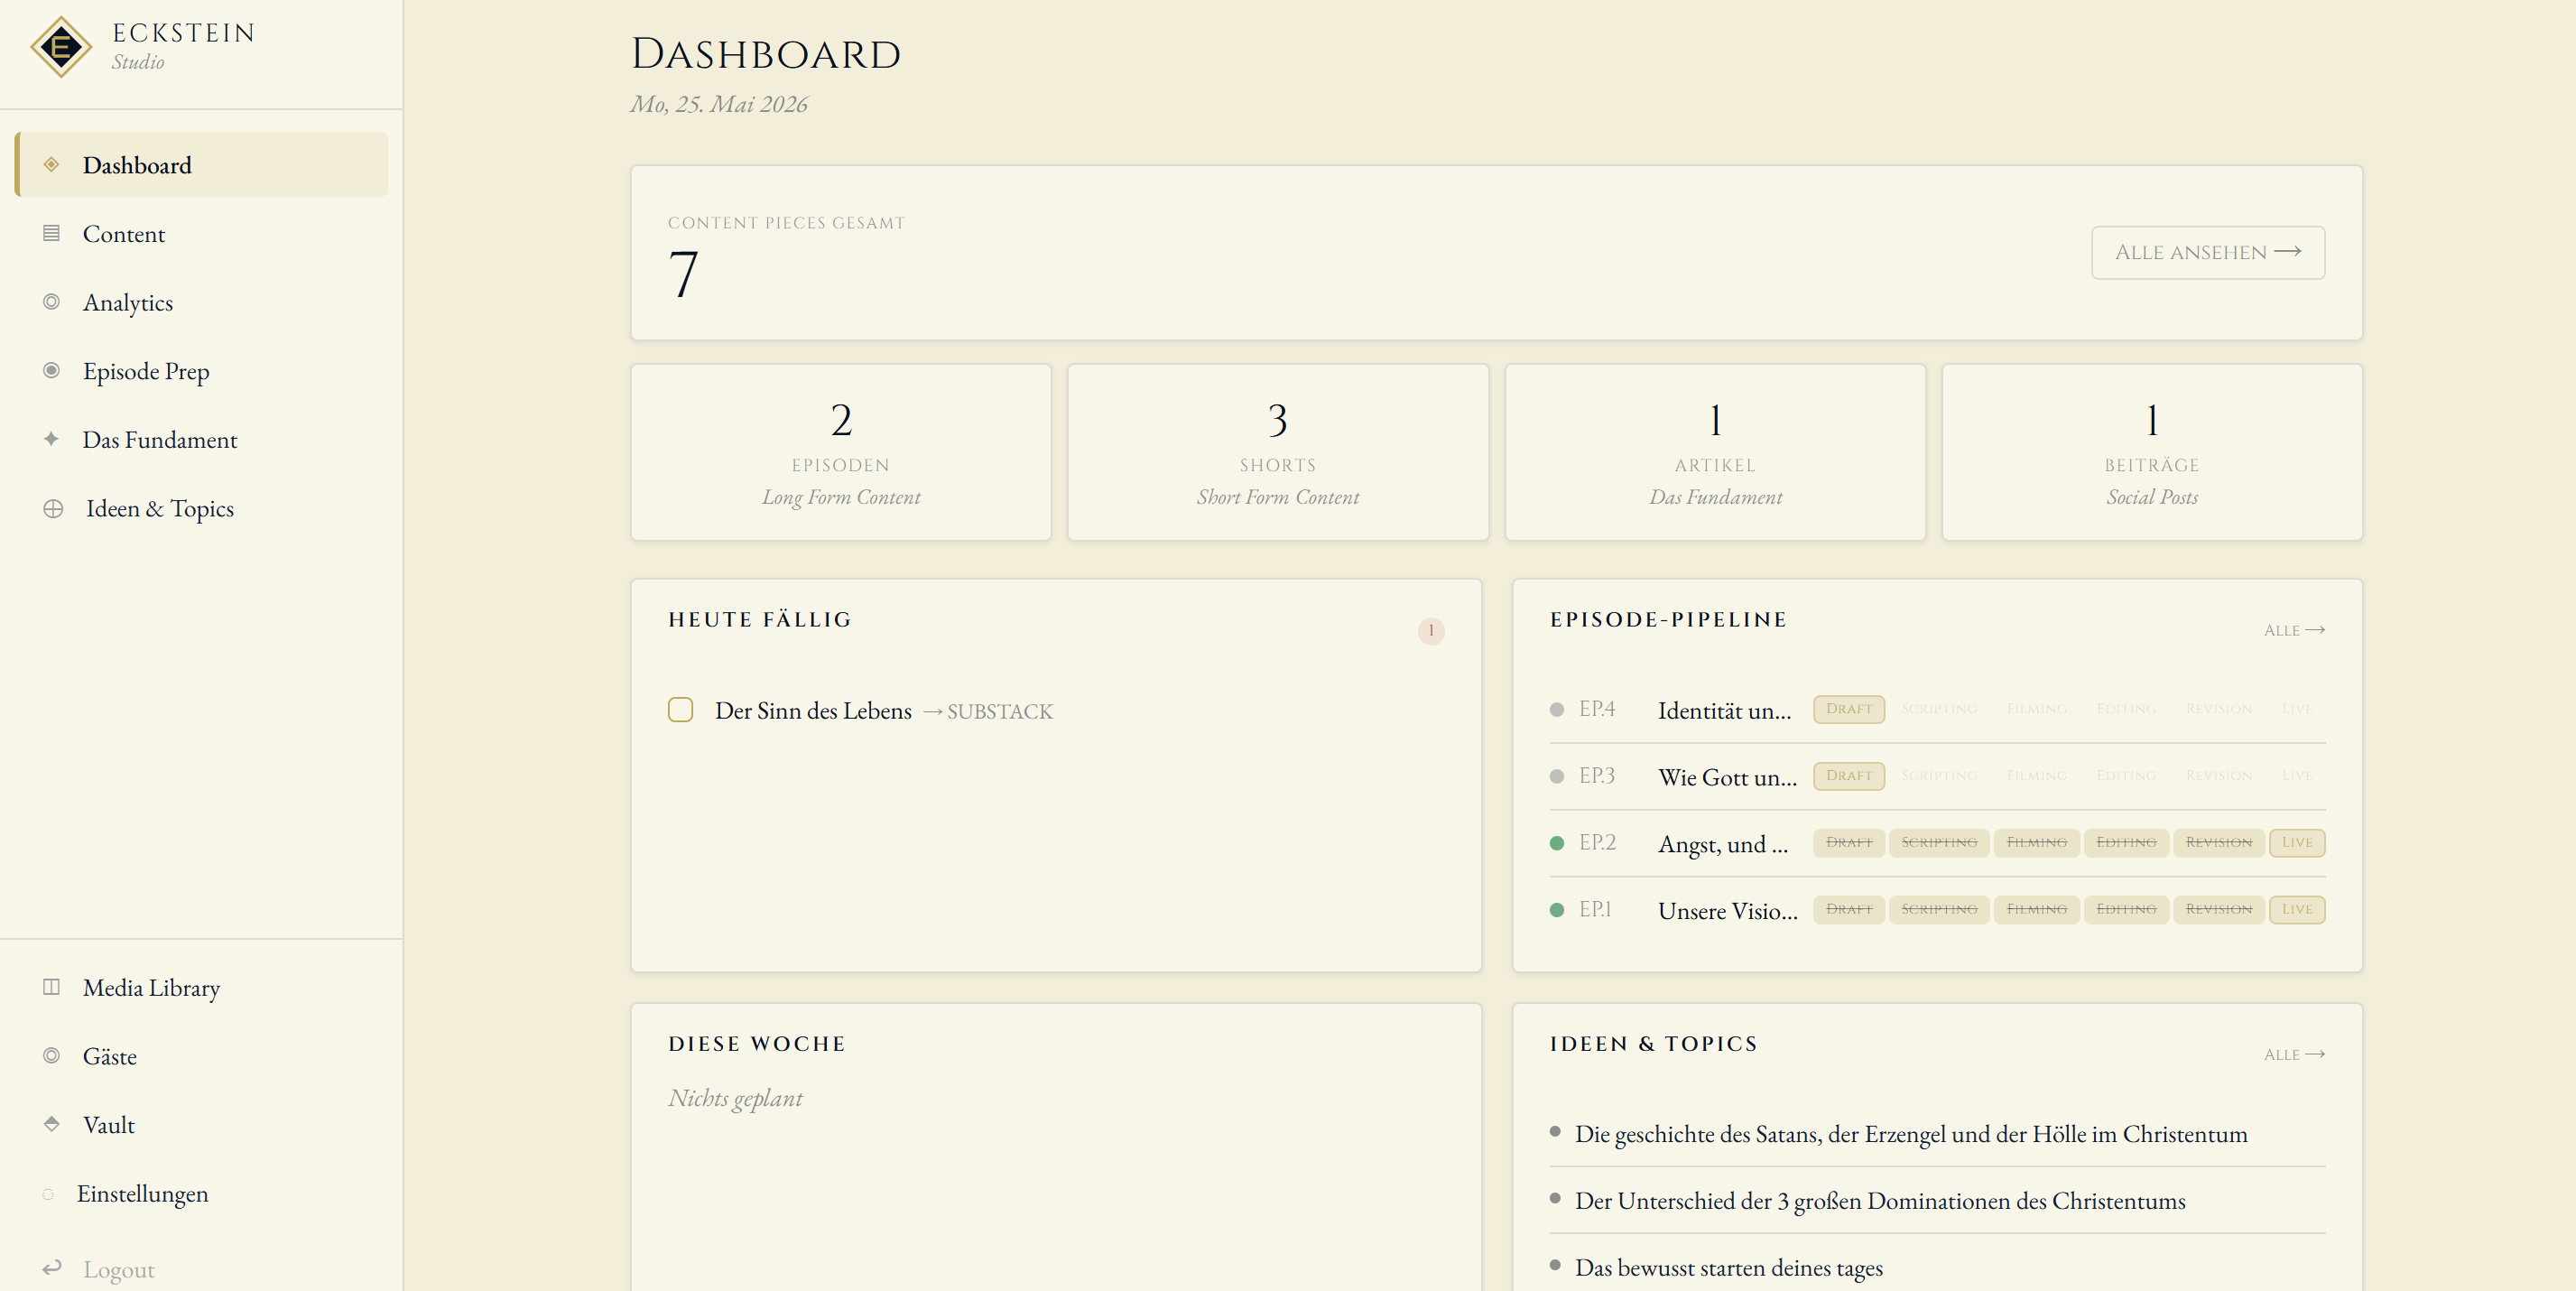2576x1291 pixels.
Task: Open idea about Satan, Erzengel und Hölle
Action: tap(1937, 1134)
